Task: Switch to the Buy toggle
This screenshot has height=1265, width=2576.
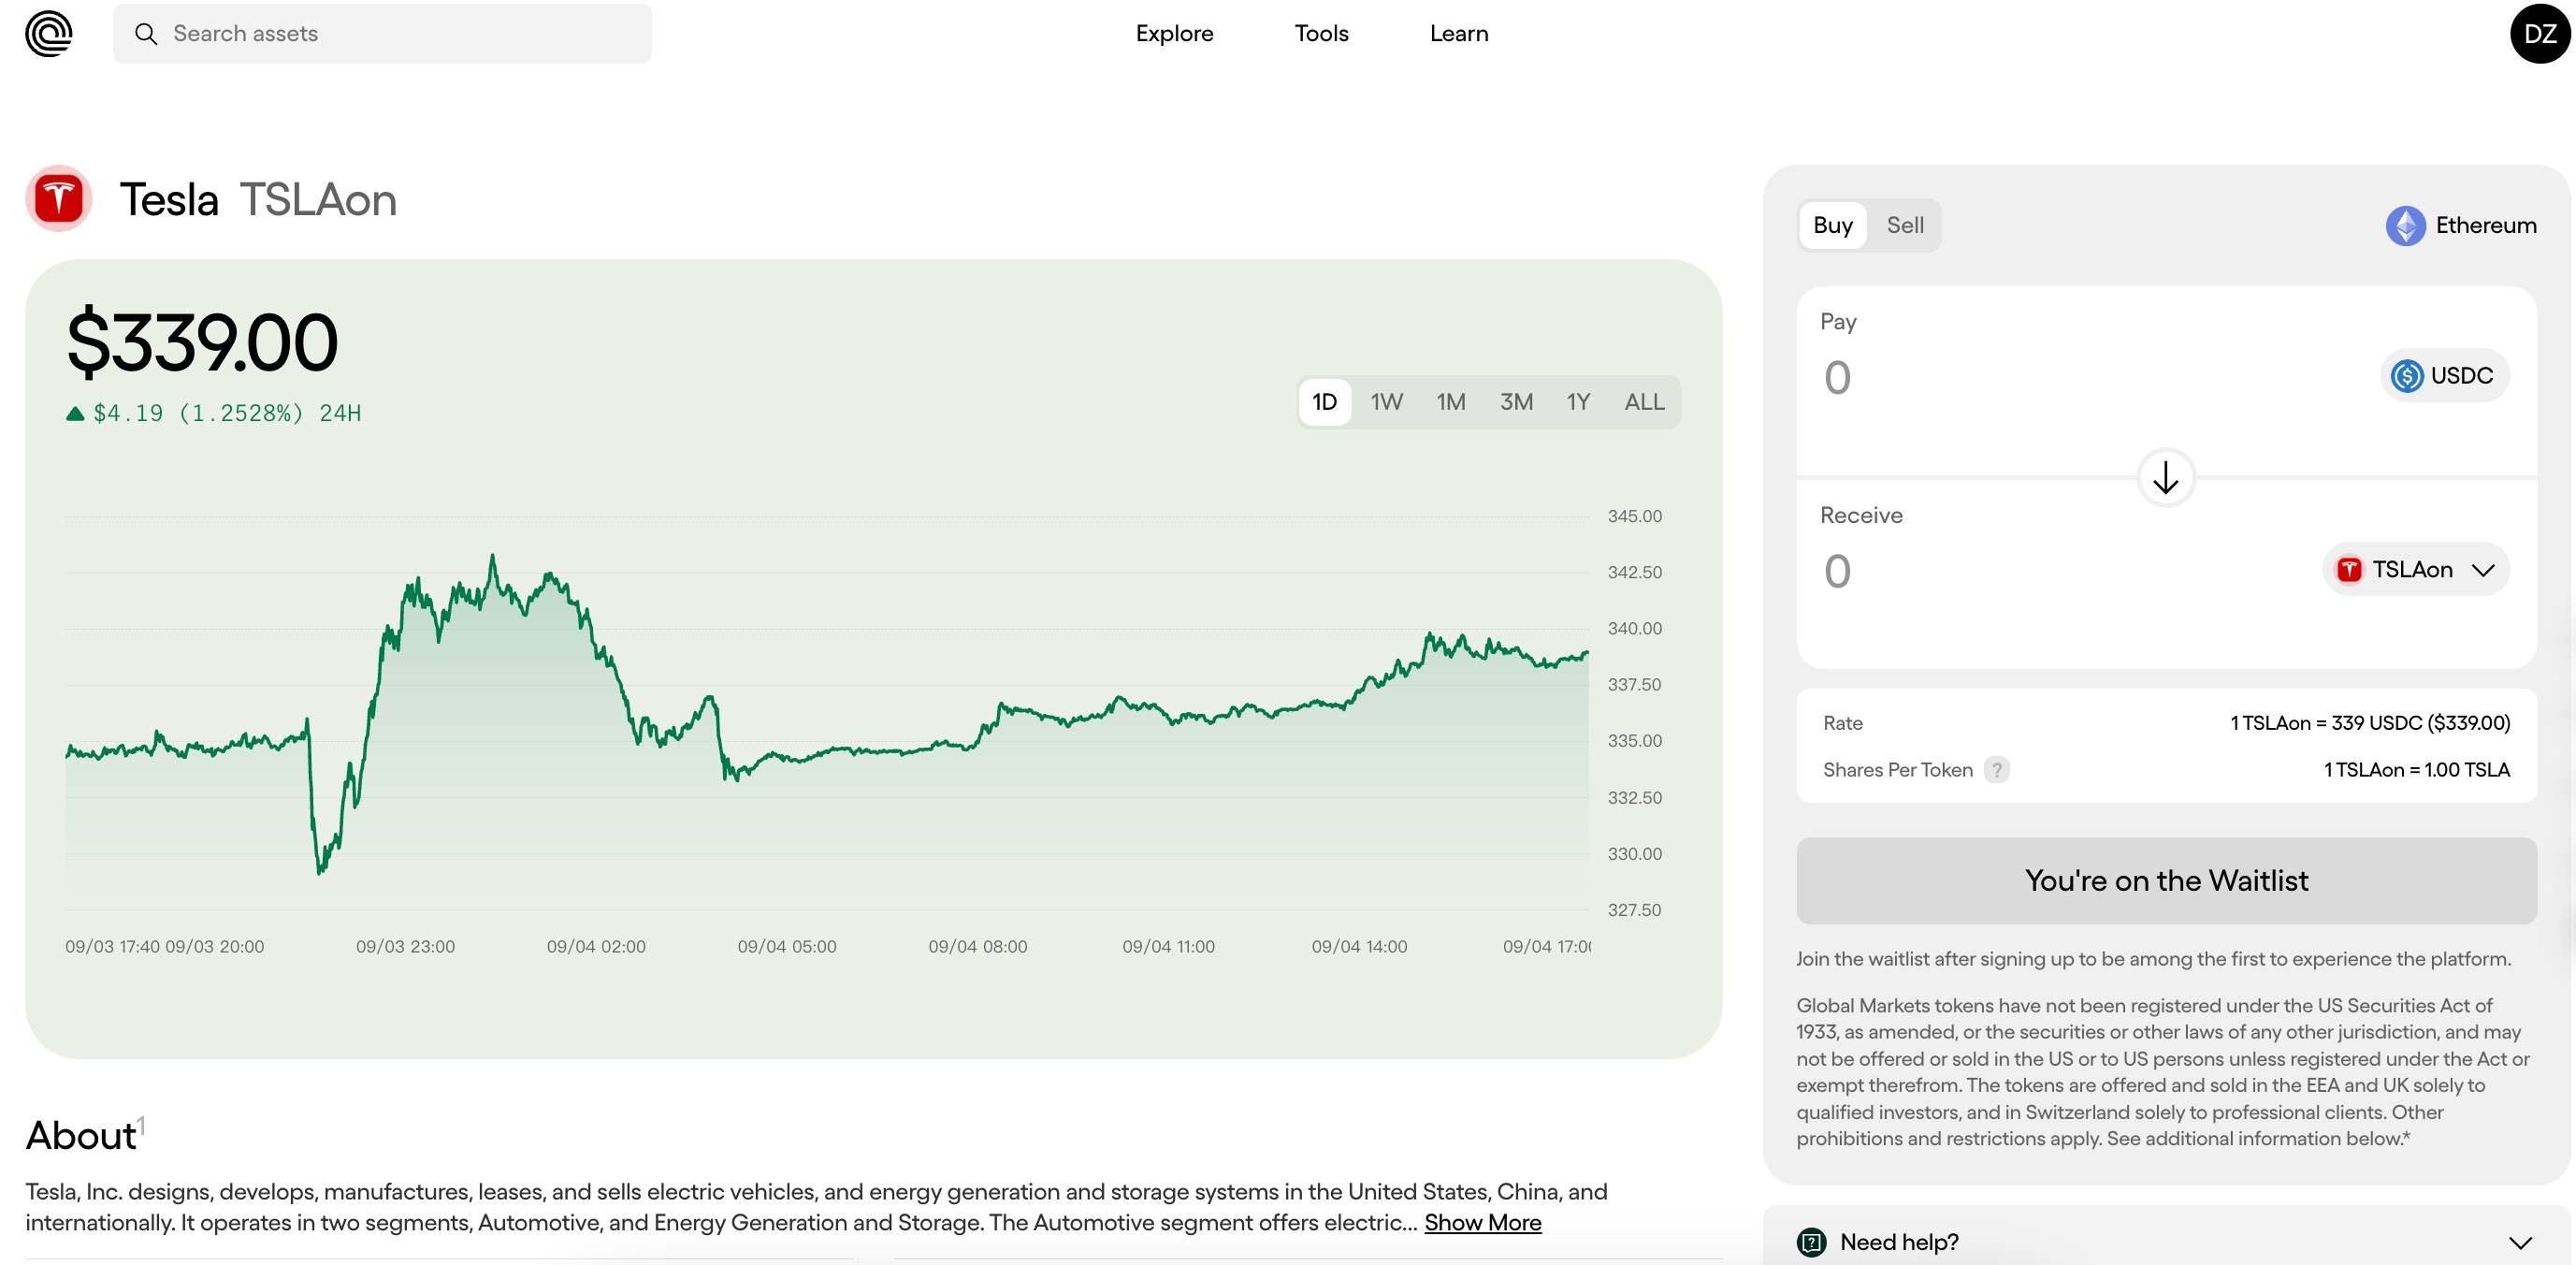Action: [x=1832, y=225]
